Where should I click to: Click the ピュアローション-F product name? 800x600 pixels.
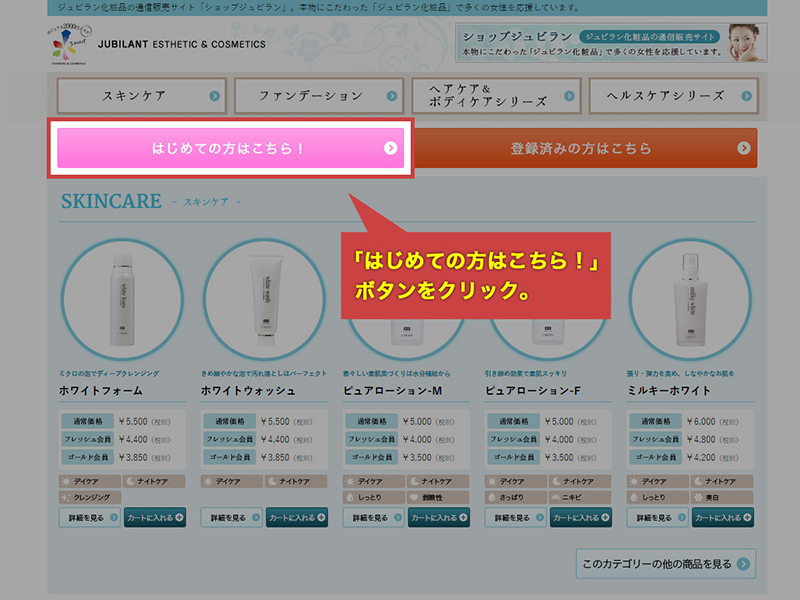[x=533, y=391]
